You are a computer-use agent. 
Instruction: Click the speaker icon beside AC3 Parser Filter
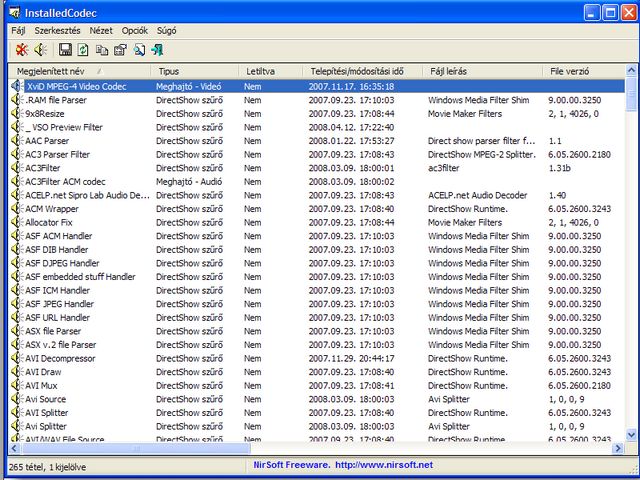[x=17, y=154]
